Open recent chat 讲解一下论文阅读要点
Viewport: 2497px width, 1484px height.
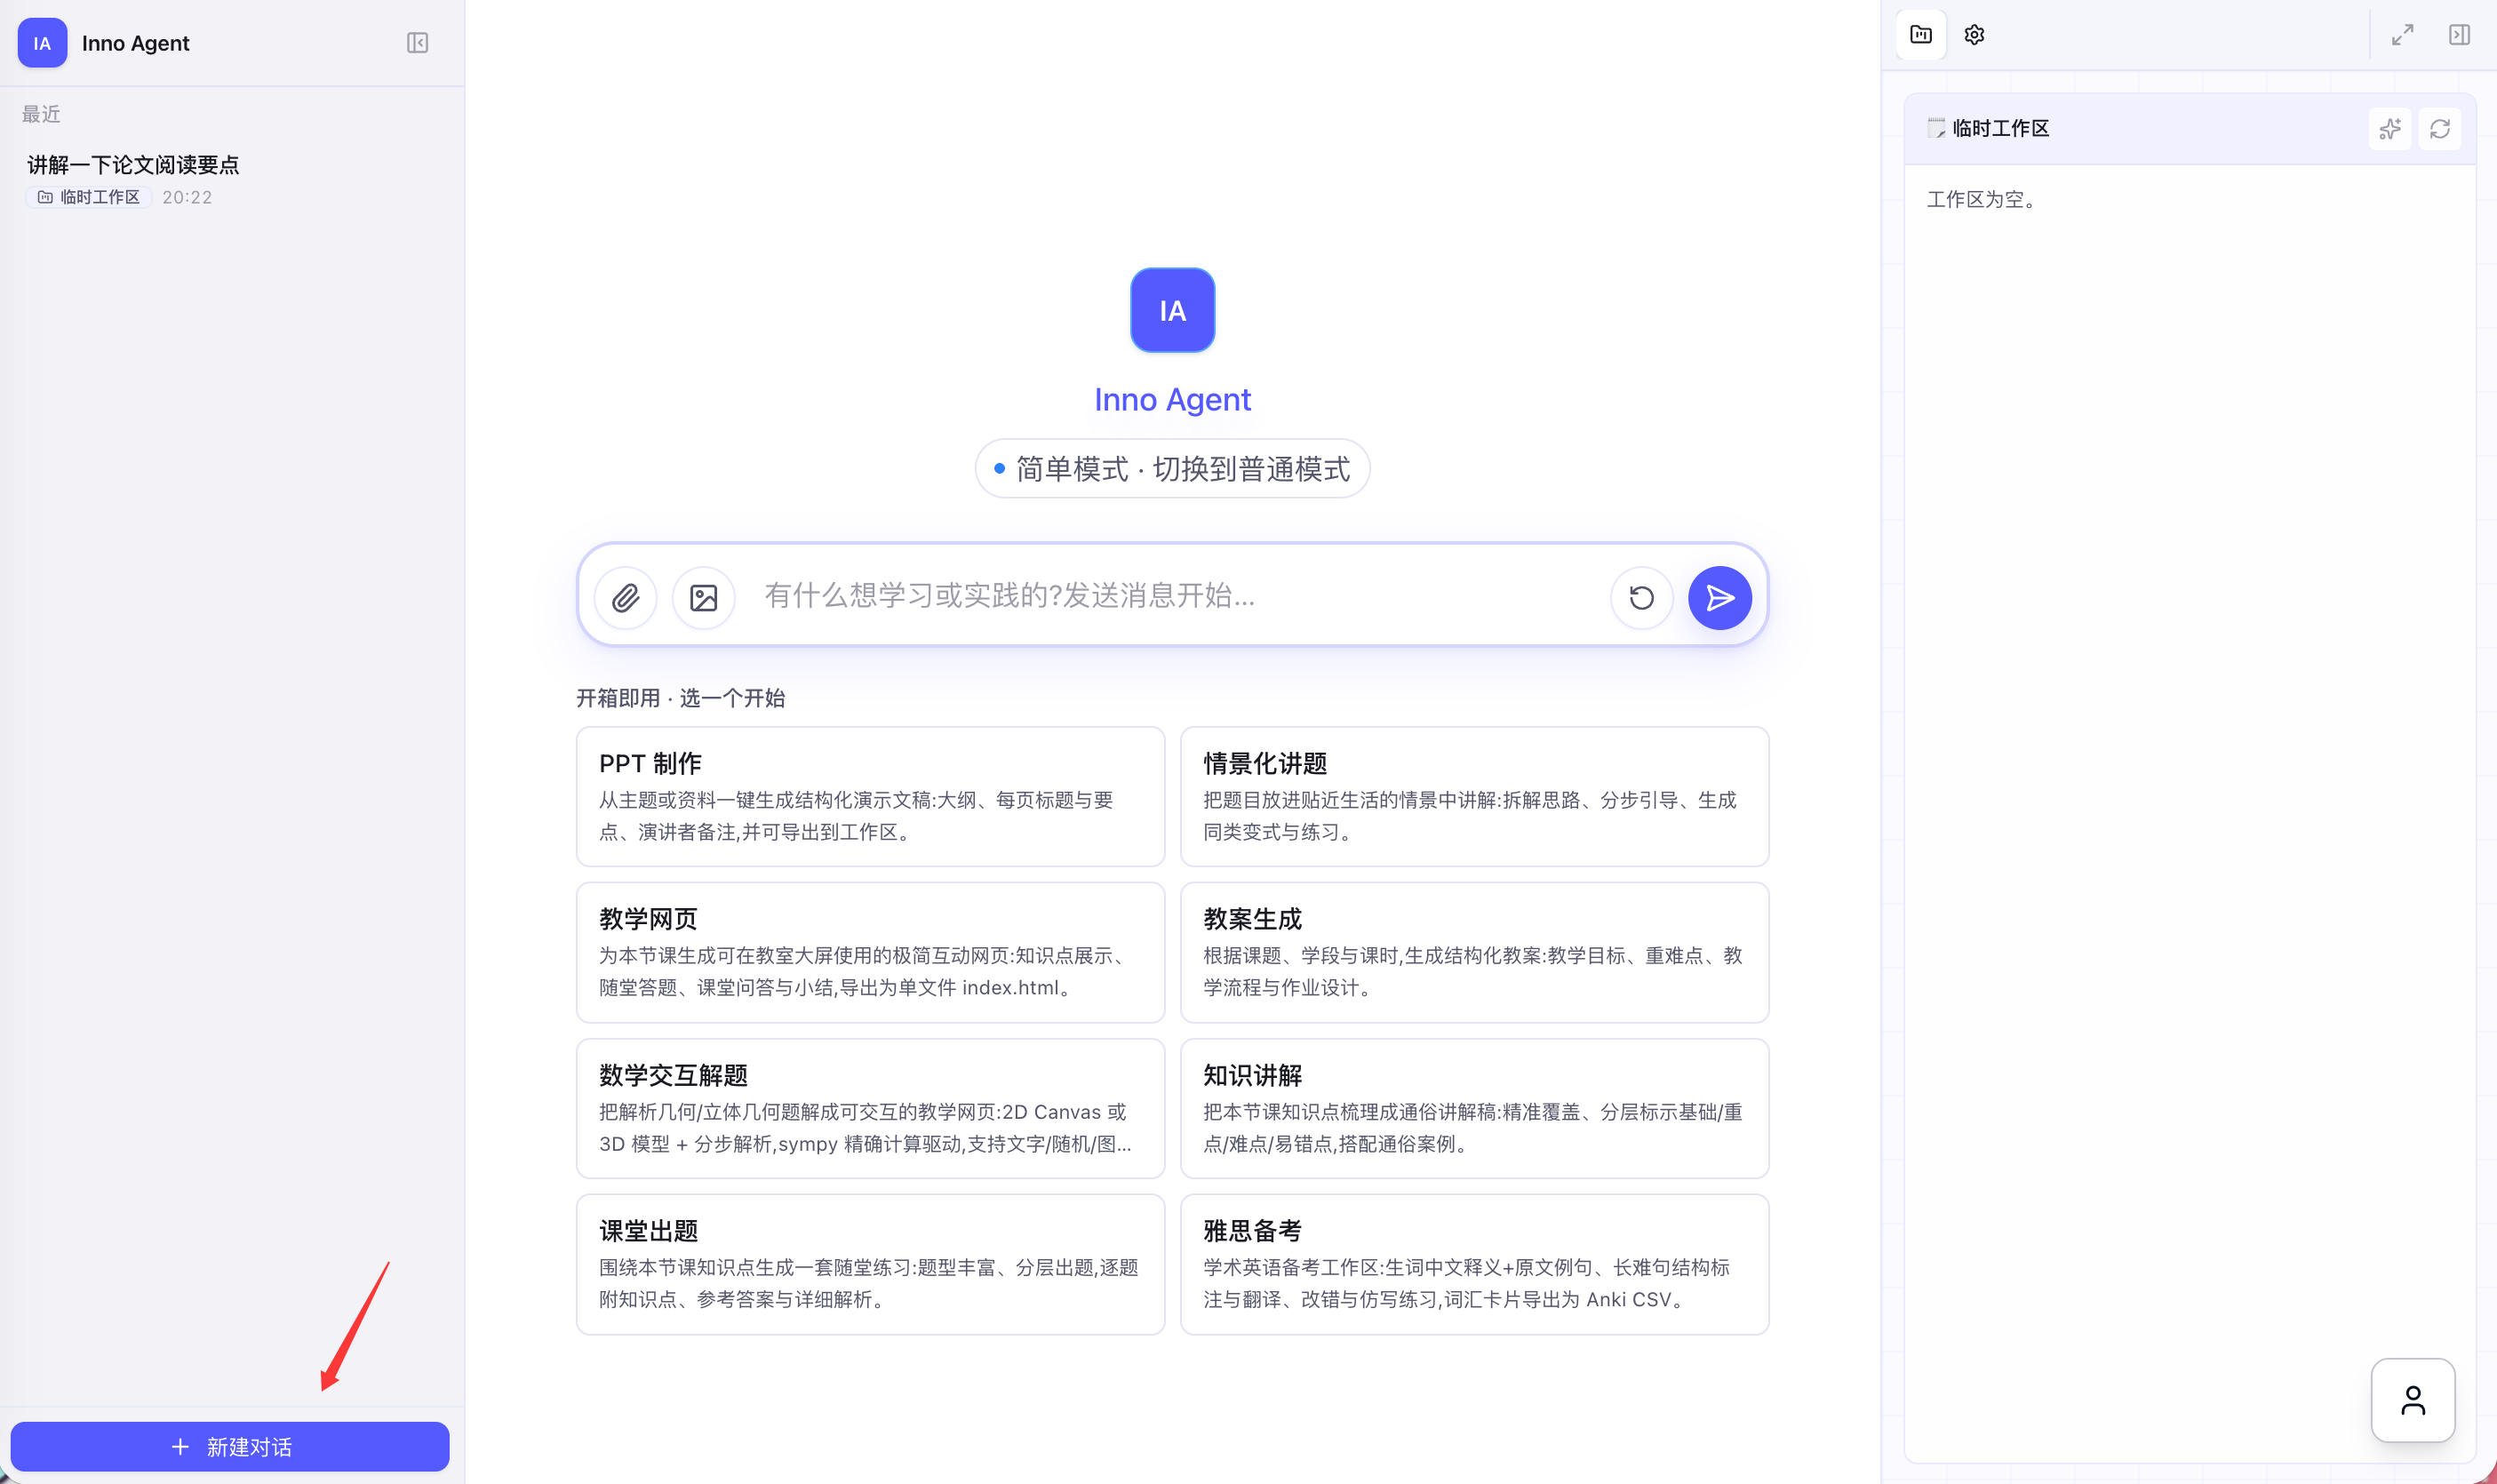pyautogui.click(x=133, y=165)
